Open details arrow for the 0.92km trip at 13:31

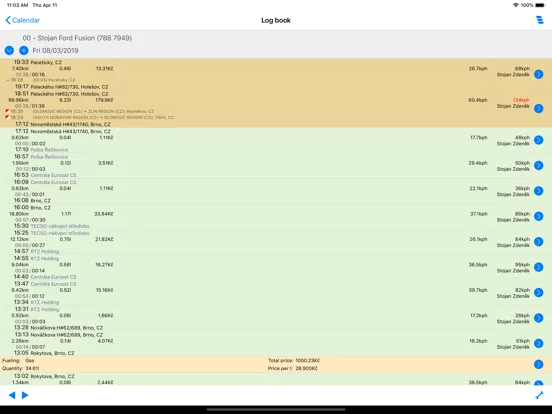point(539,318)
